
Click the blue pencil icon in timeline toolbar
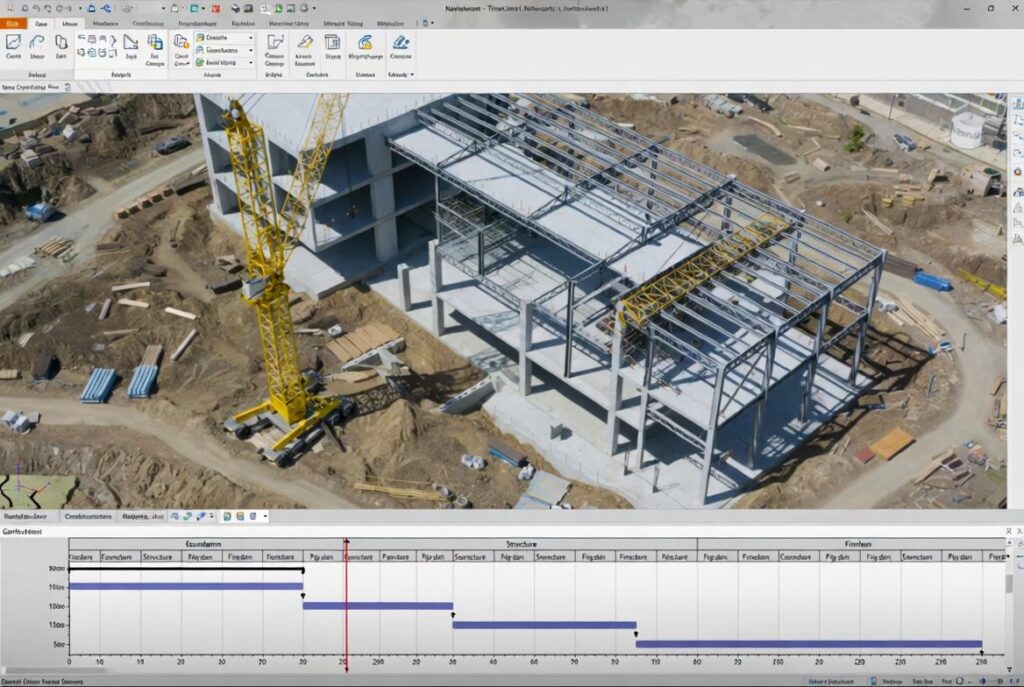coord(201,516)
